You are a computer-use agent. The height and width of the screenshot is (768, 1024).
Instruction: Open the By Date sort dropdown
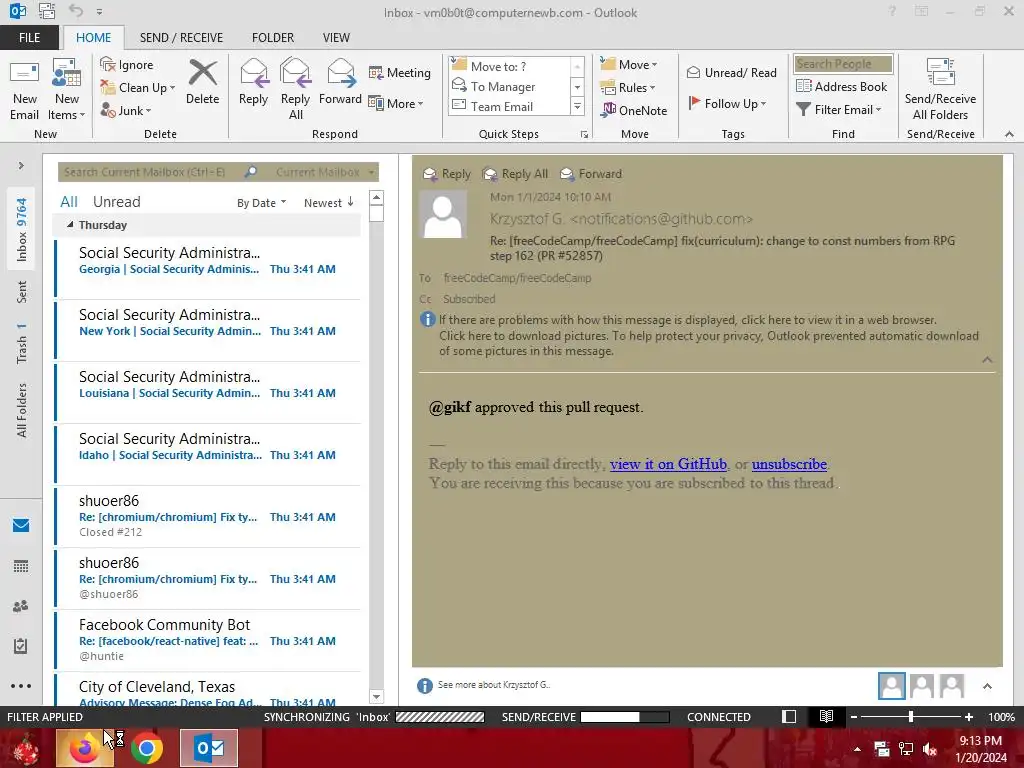click(x=261, y=203)
